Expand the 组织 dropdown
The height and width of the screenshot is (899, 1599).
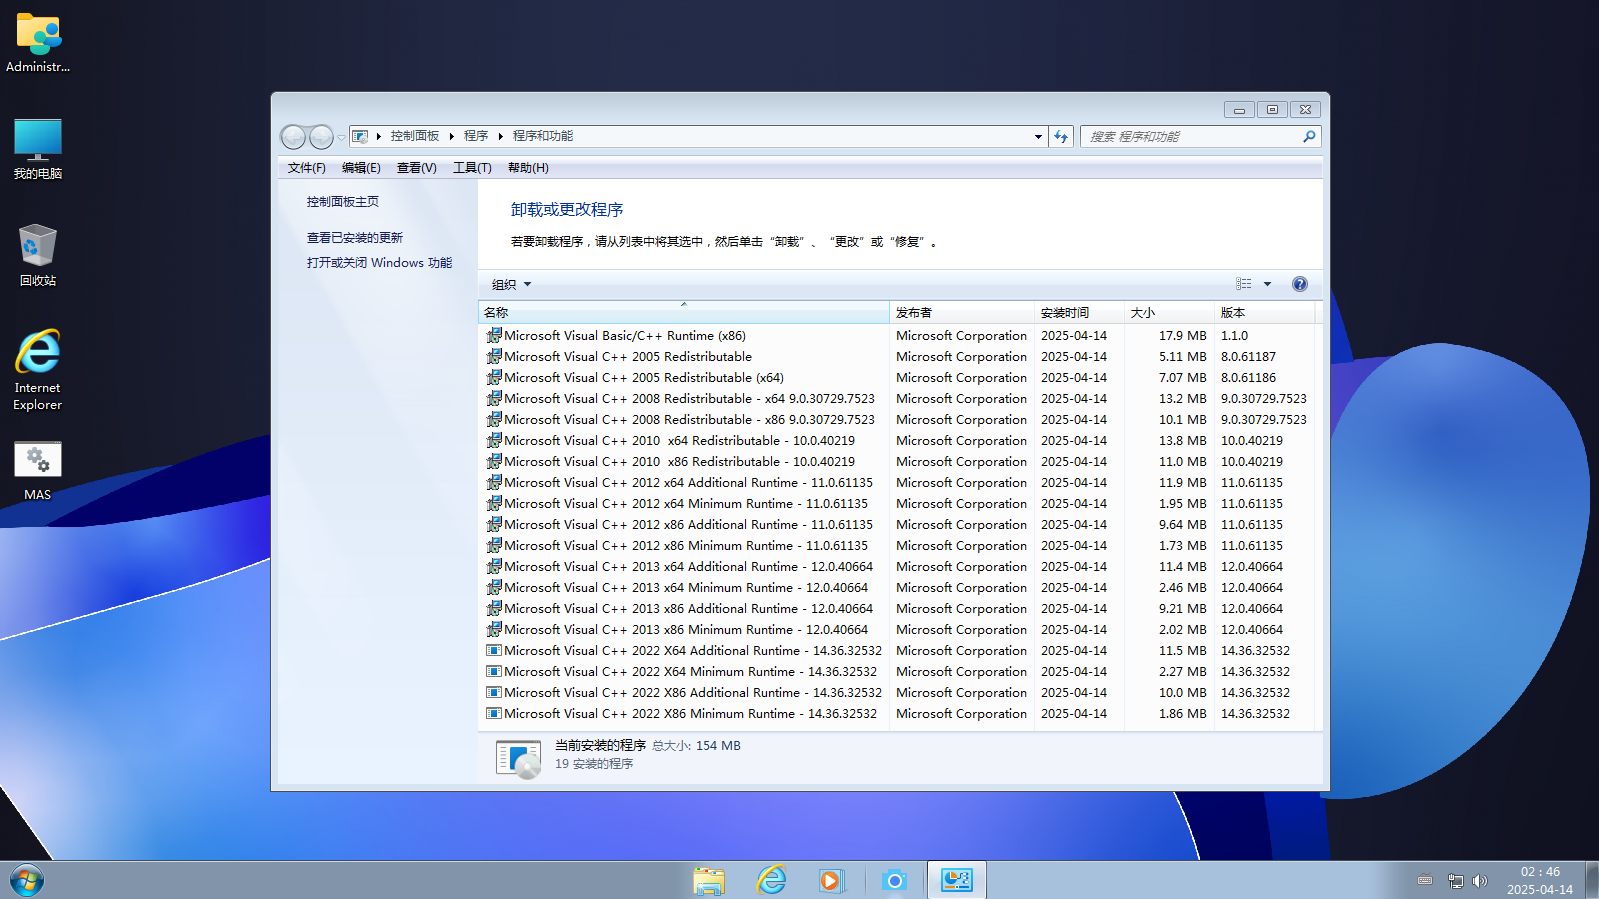(511, 284)
